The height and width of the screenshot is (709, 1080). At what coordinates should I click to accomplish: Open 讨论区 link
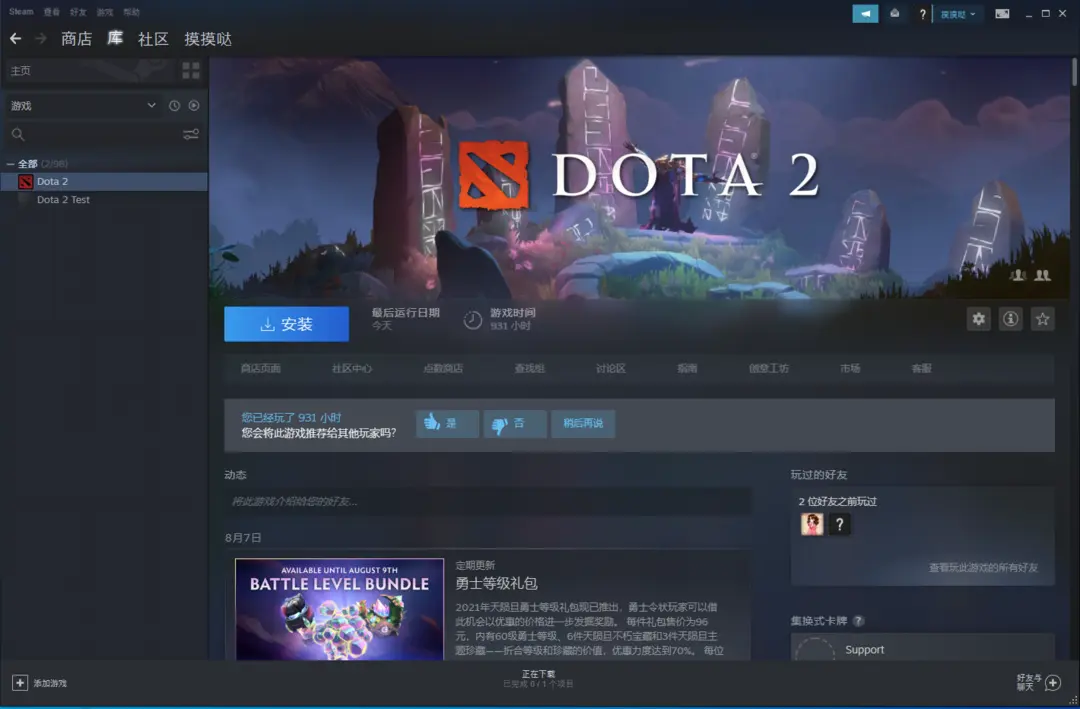click(611, 369)
